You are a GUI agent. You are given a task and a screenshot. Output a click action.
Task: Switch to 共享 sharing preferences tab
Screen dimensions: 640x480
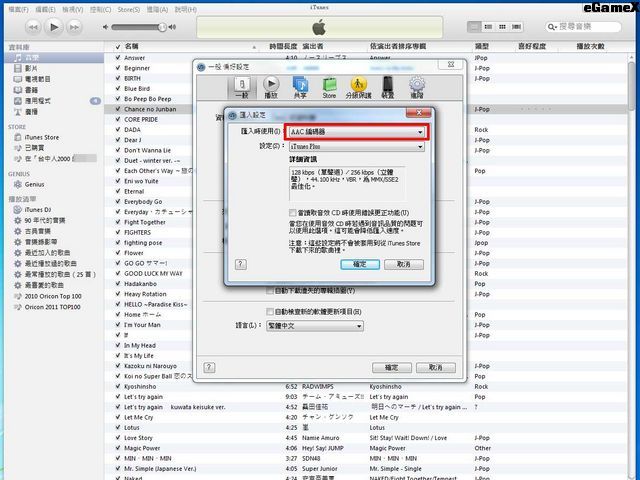click(300, 88)
